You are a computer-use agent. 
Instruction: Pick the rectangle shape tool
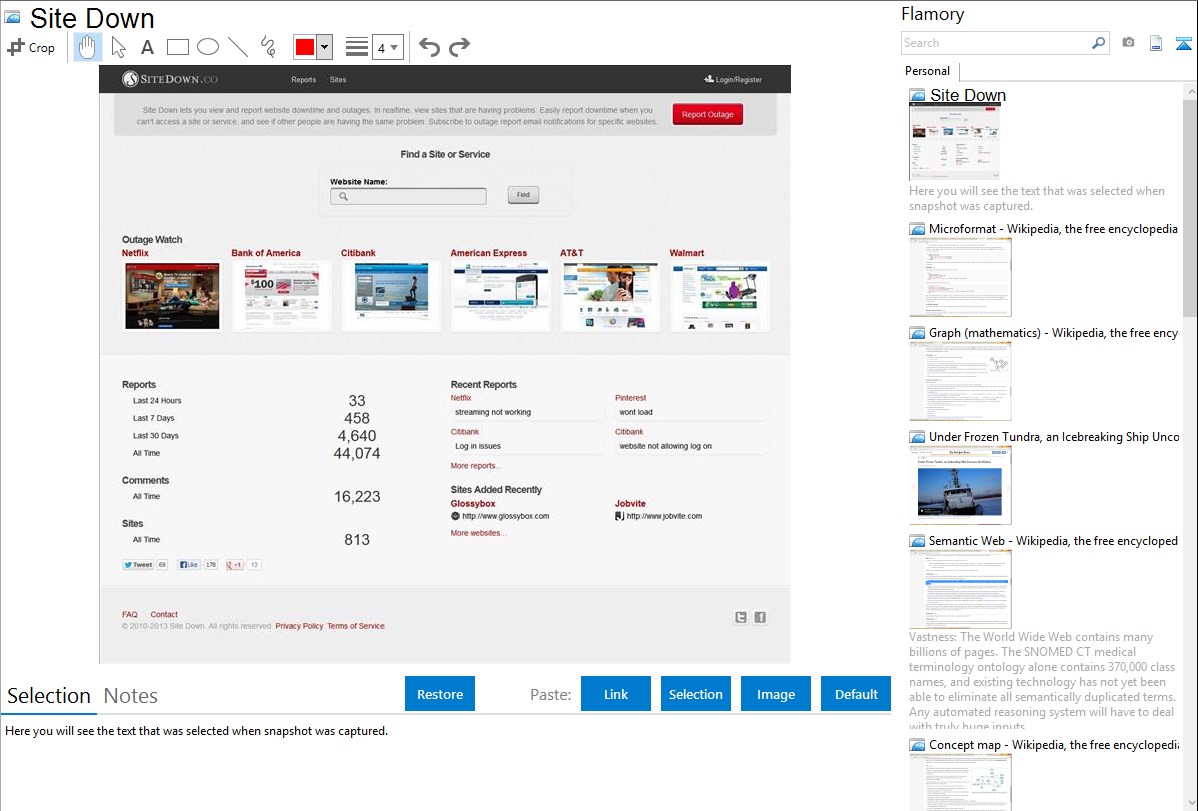pyautogui.click(x=177, y=47)
